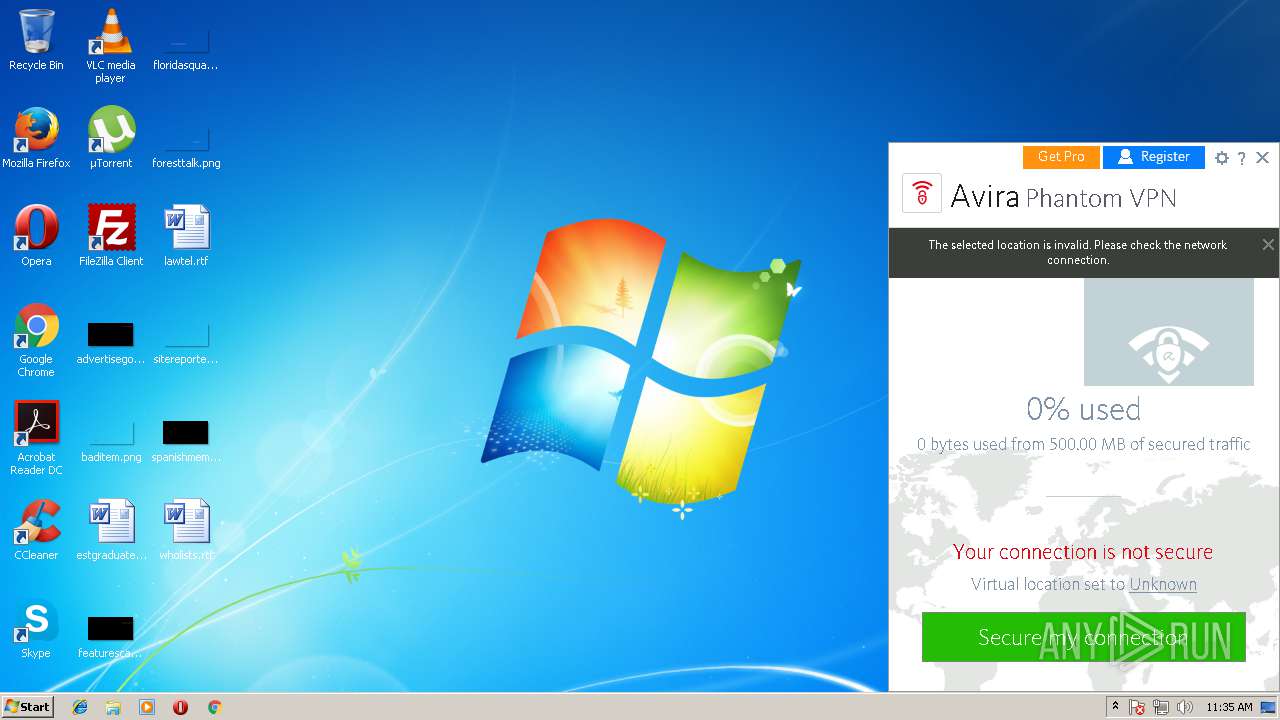Select sitereporte... file icon
This screenshot has height=720, width=1280.
[186, 334]
